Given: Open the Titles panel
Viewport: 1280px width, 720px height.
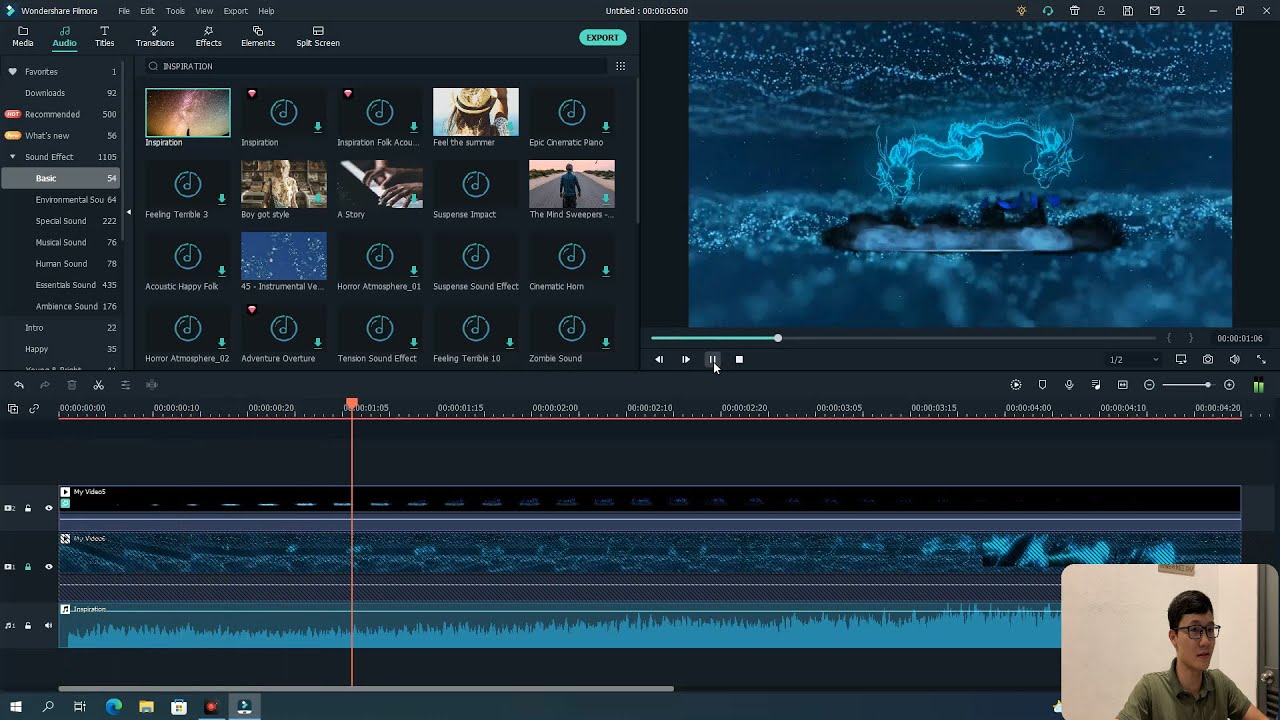Looking at the screenshot, I should click(x=104, y=37).
